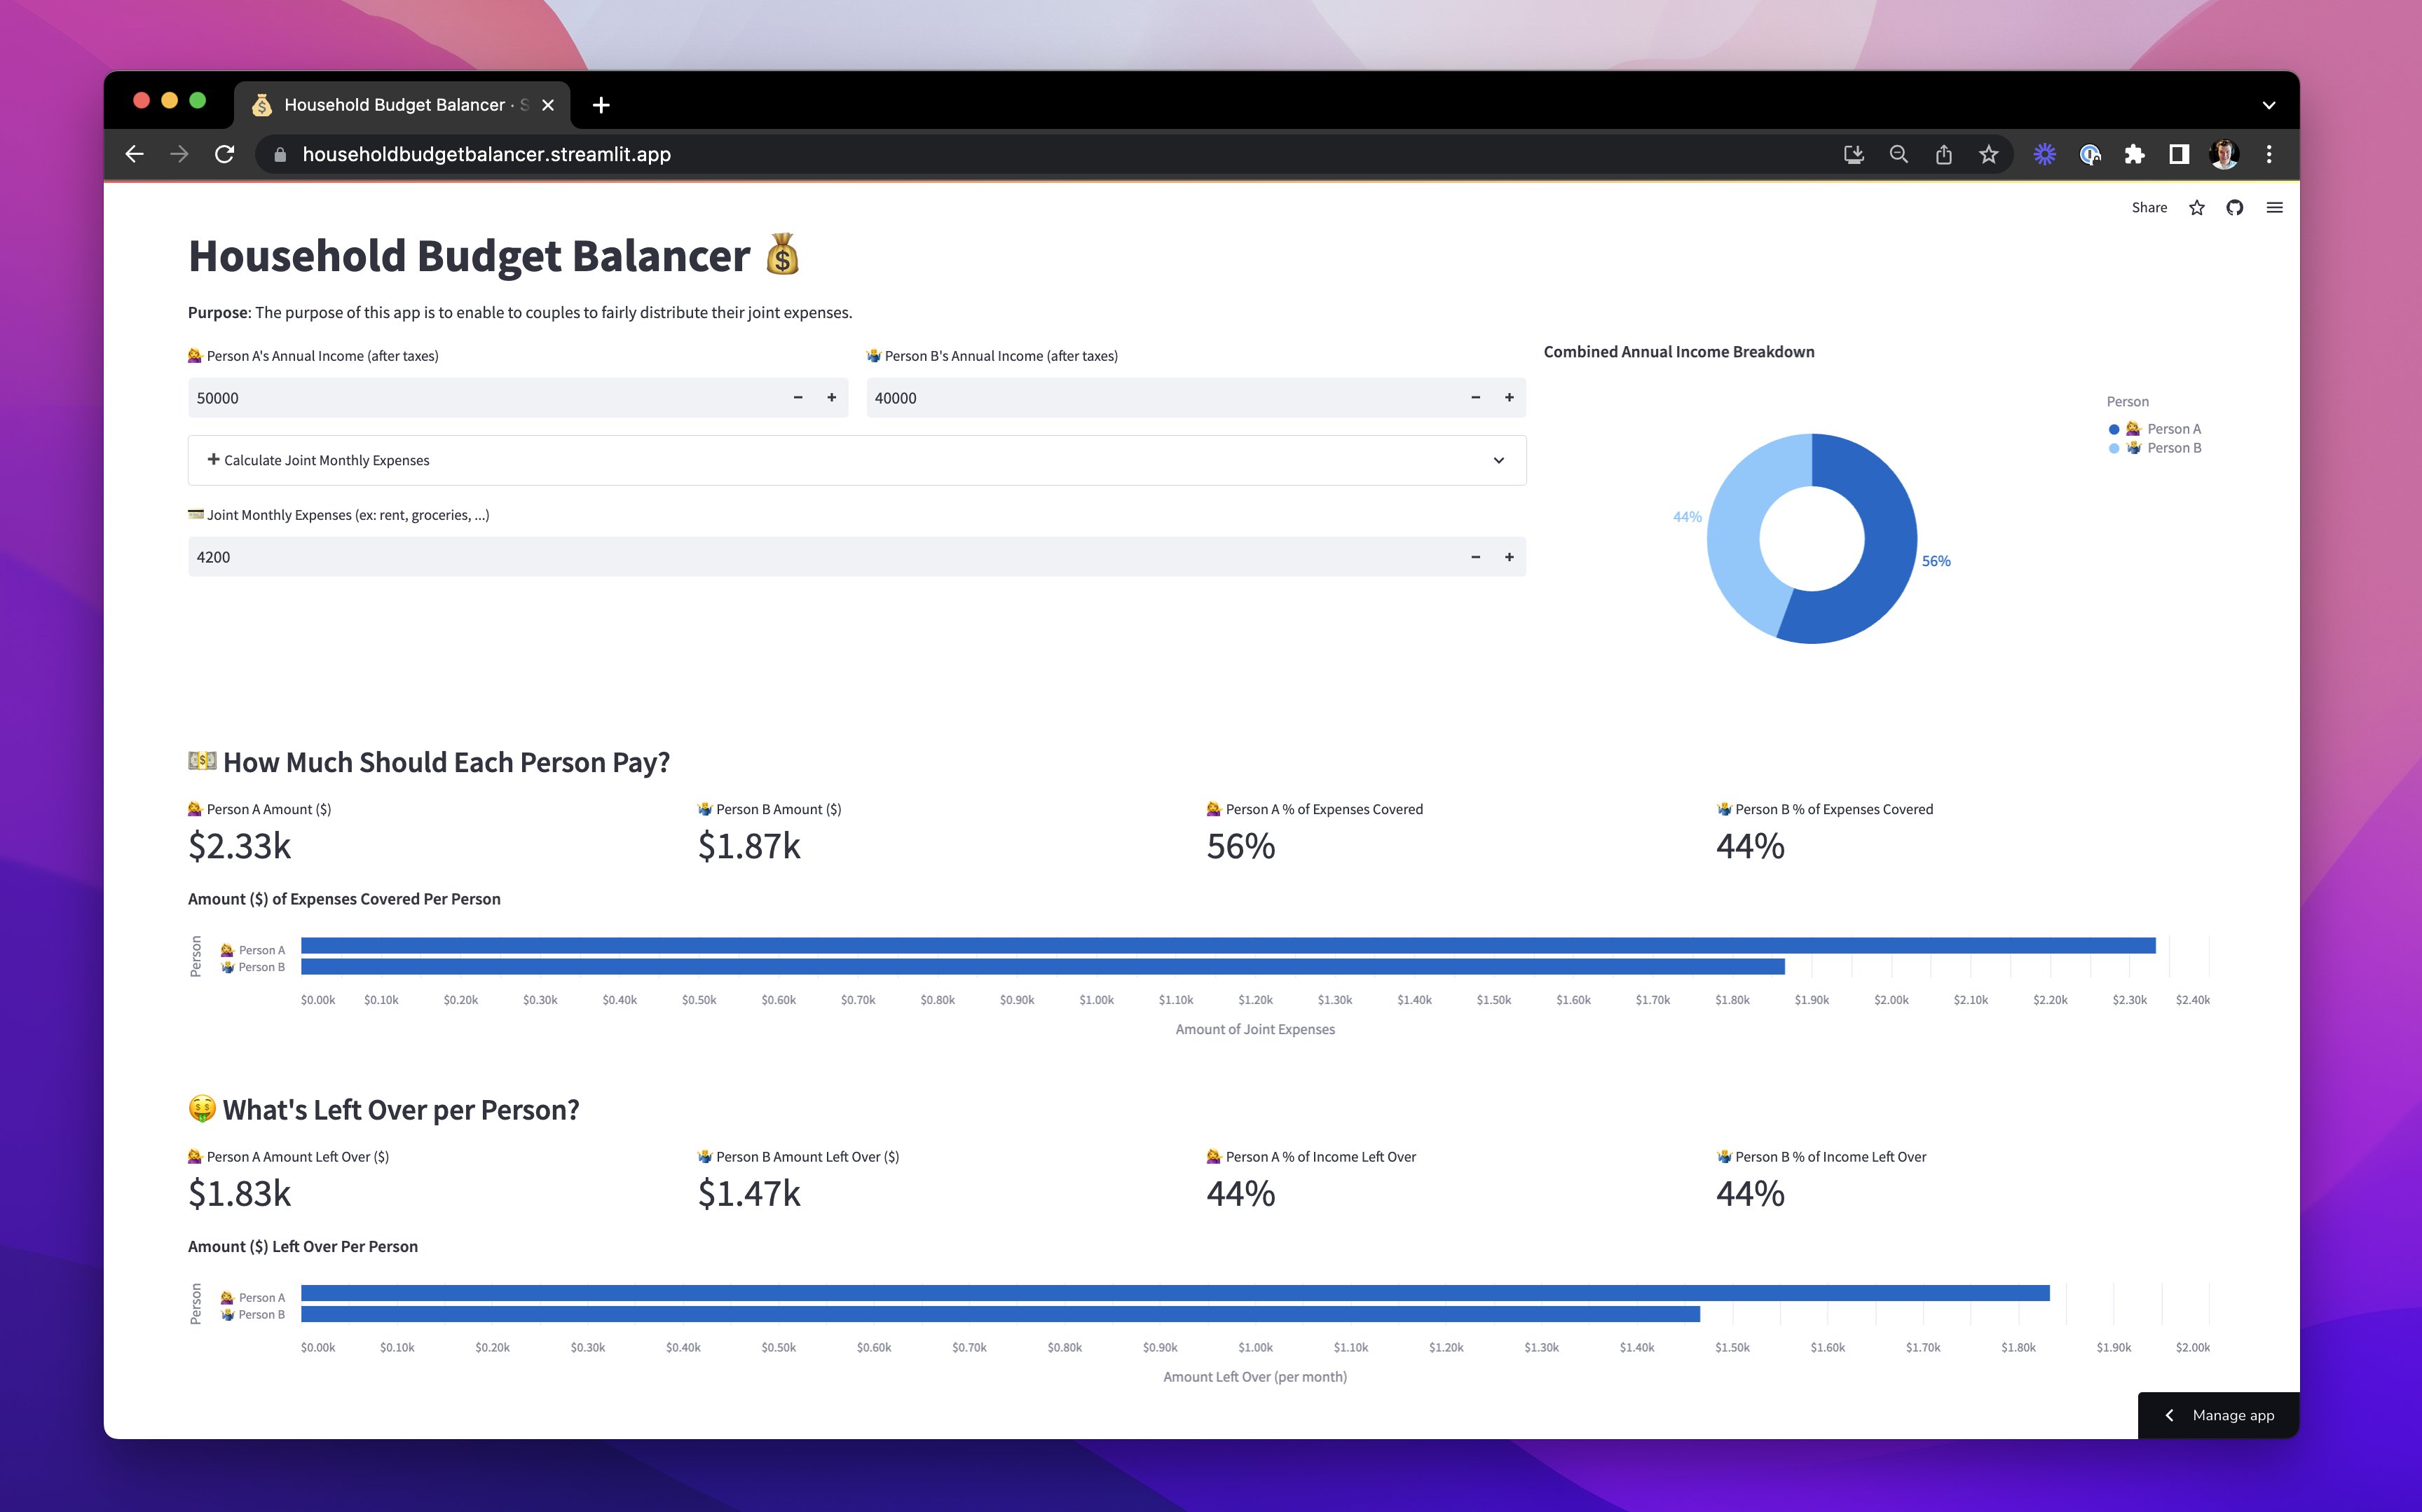Toggle Chrome side panel icon
This screenshot has width=2422, height=1512.
(2178, 154)
